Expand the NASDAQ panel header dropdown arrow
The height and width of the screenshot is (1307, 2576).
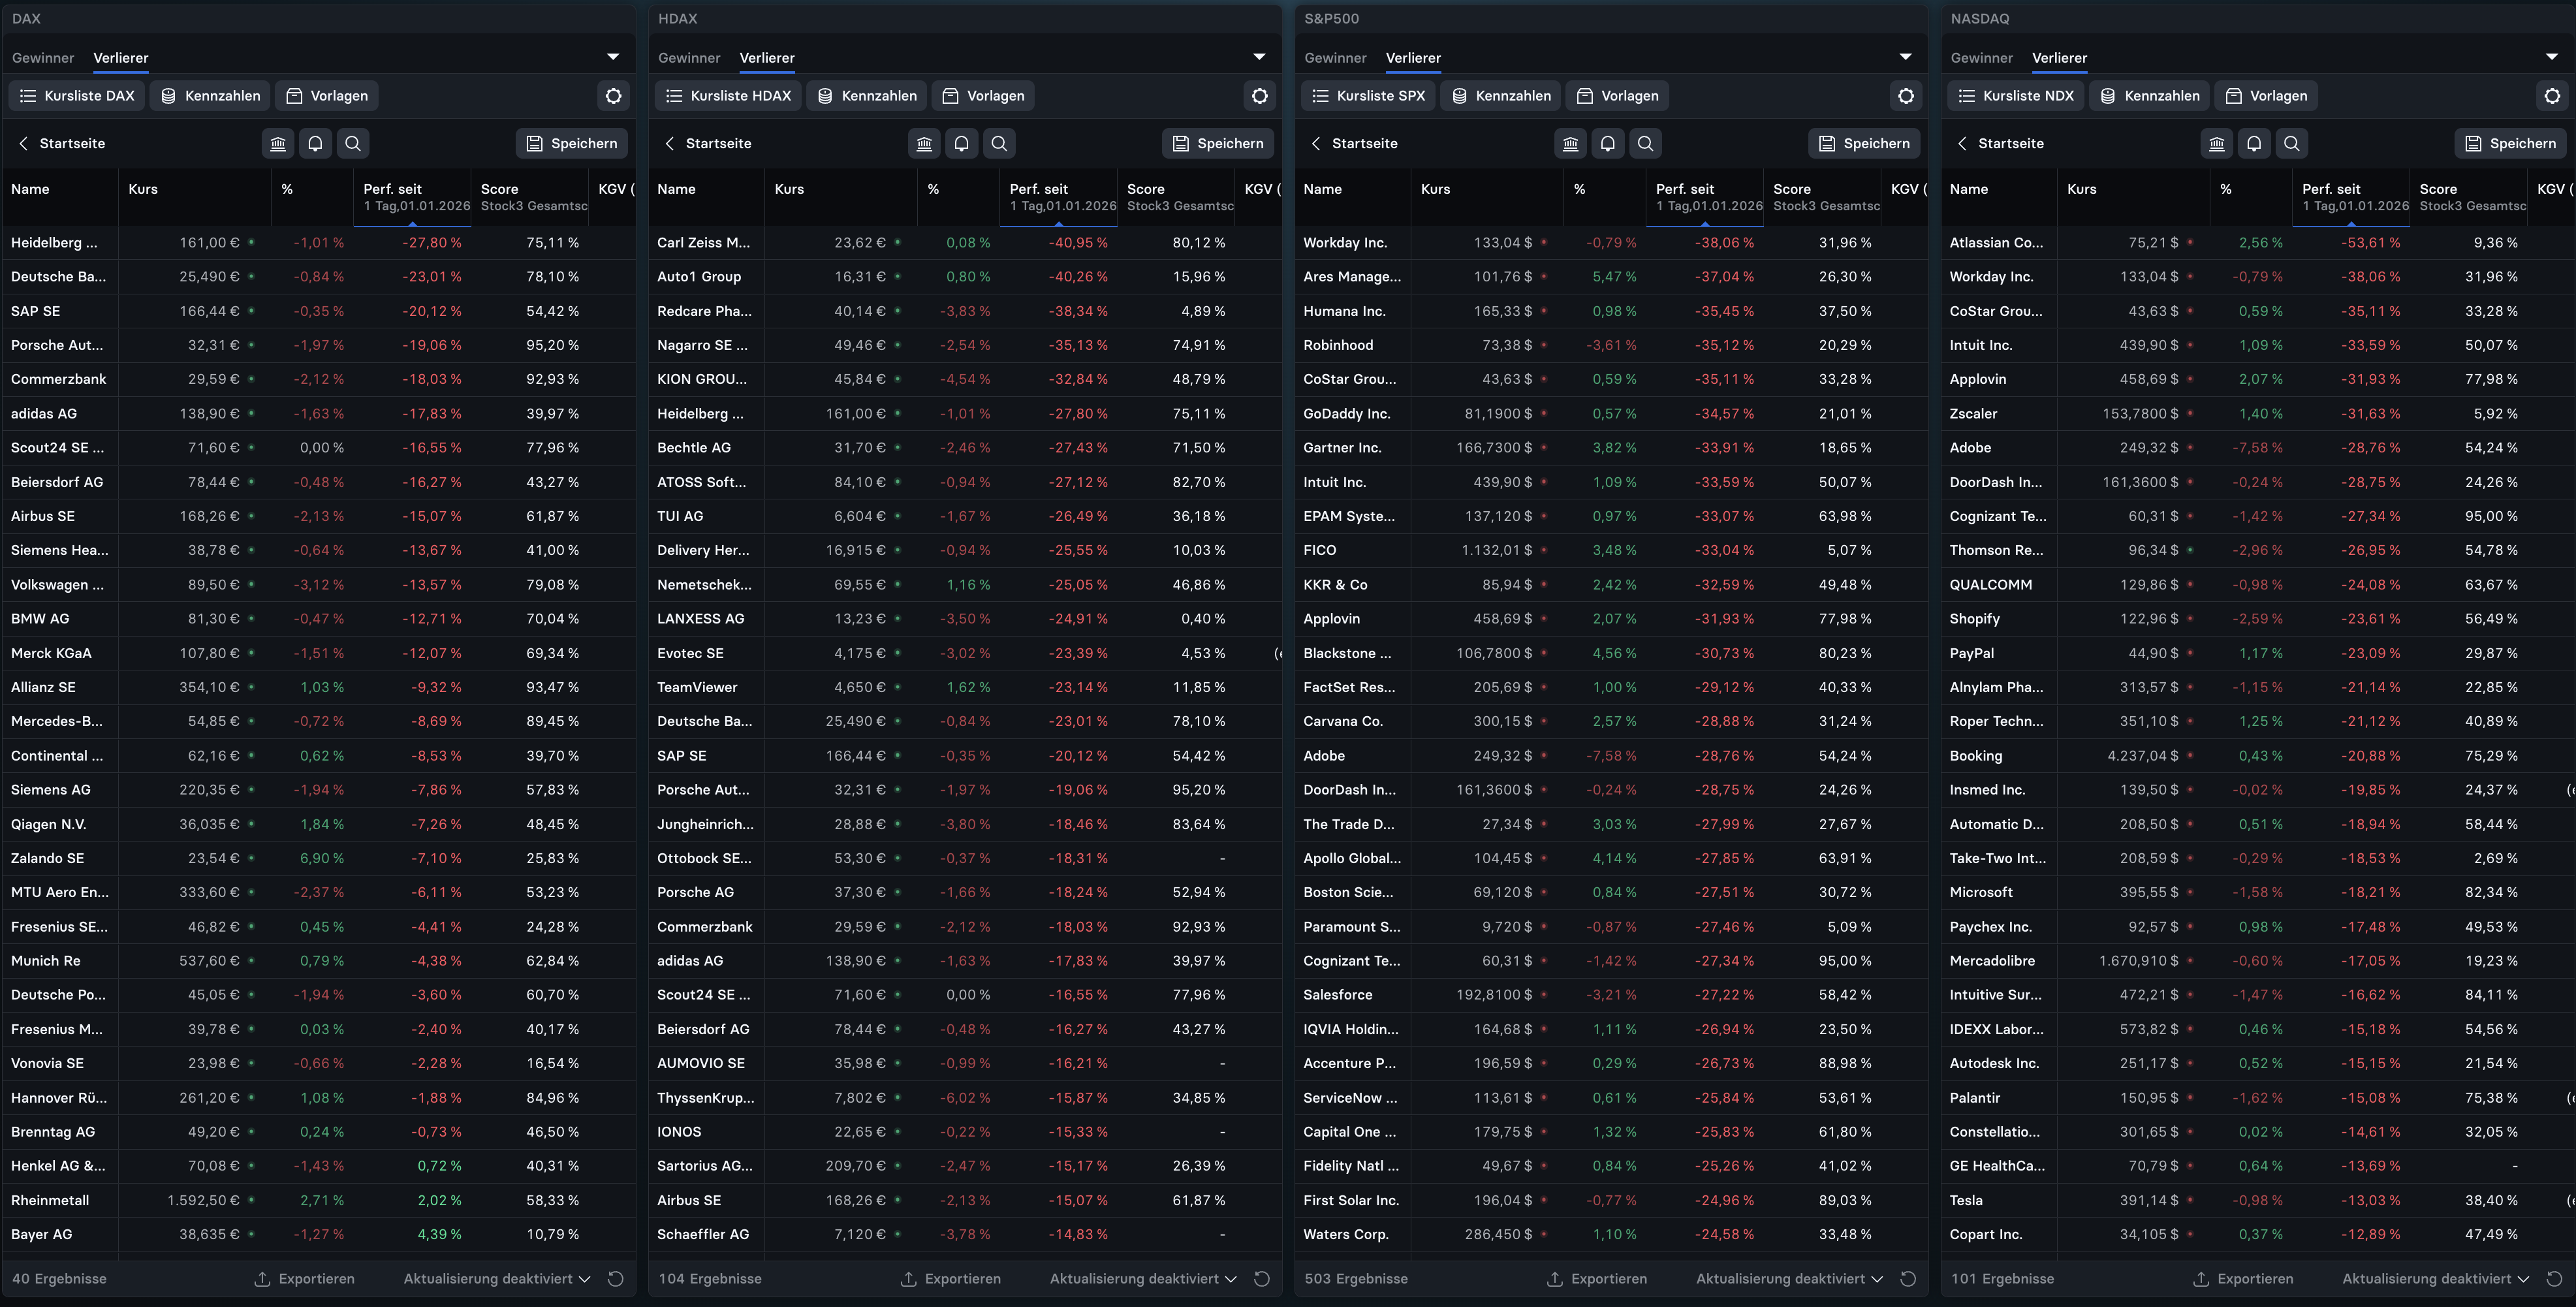click(x=2552, y=57)
